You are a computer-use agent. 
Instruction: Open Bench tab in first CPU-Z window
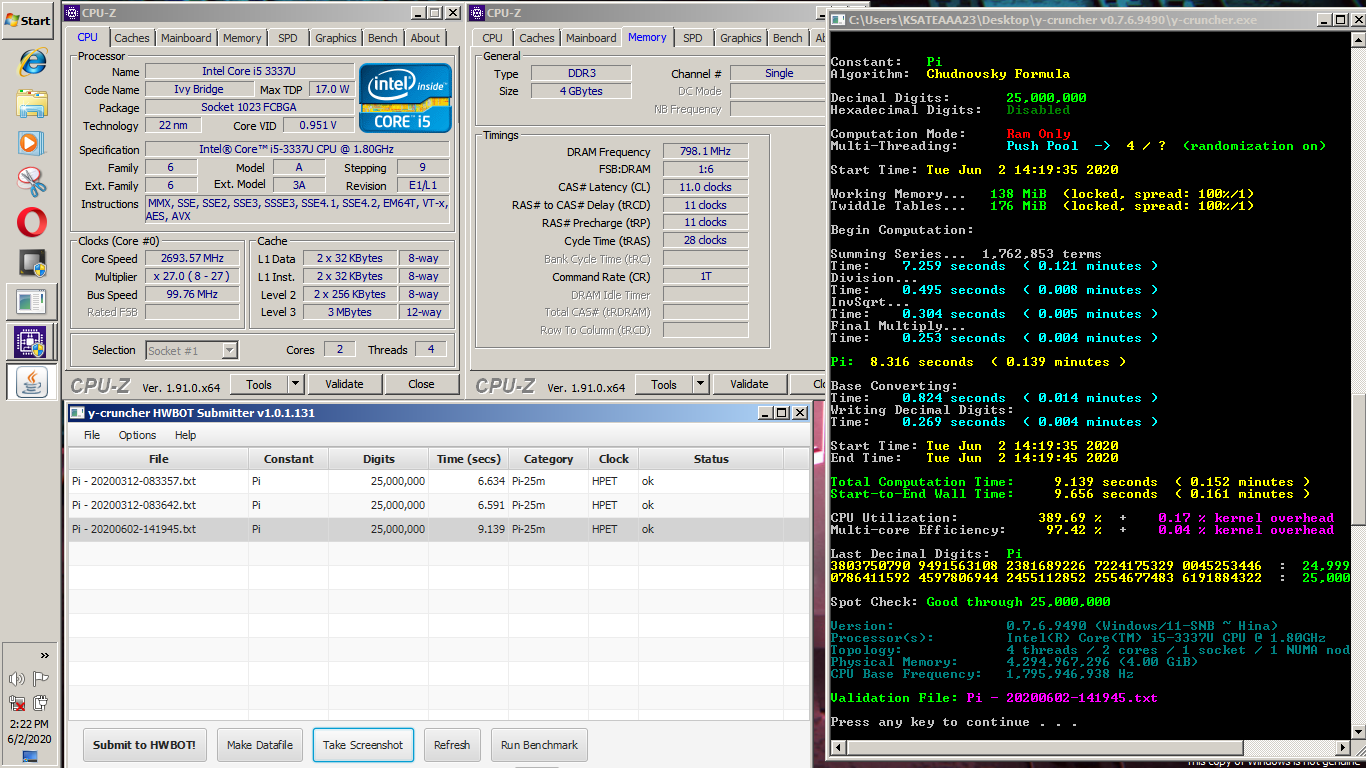point(383,38)
